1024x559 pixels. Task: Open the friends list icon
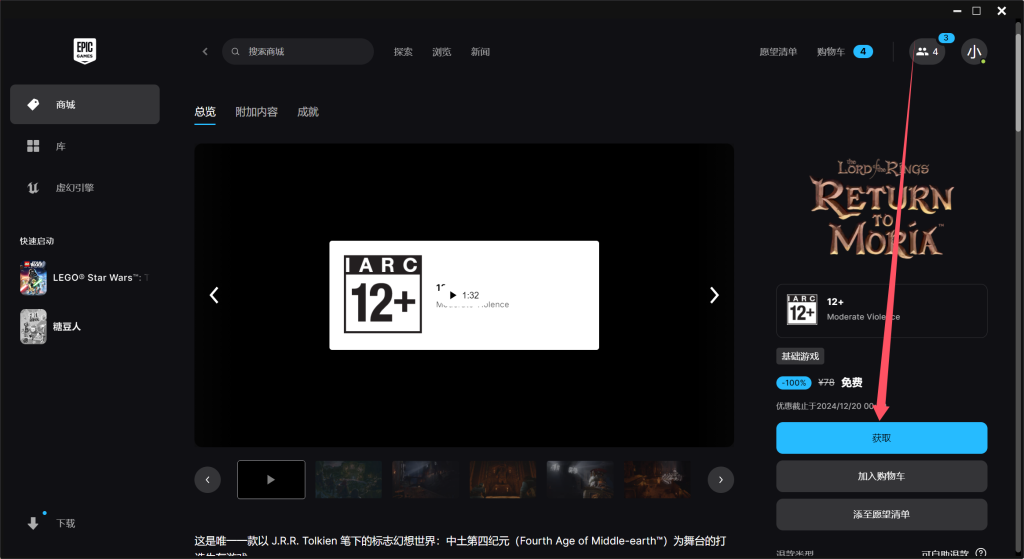click(x=927, y=52)
